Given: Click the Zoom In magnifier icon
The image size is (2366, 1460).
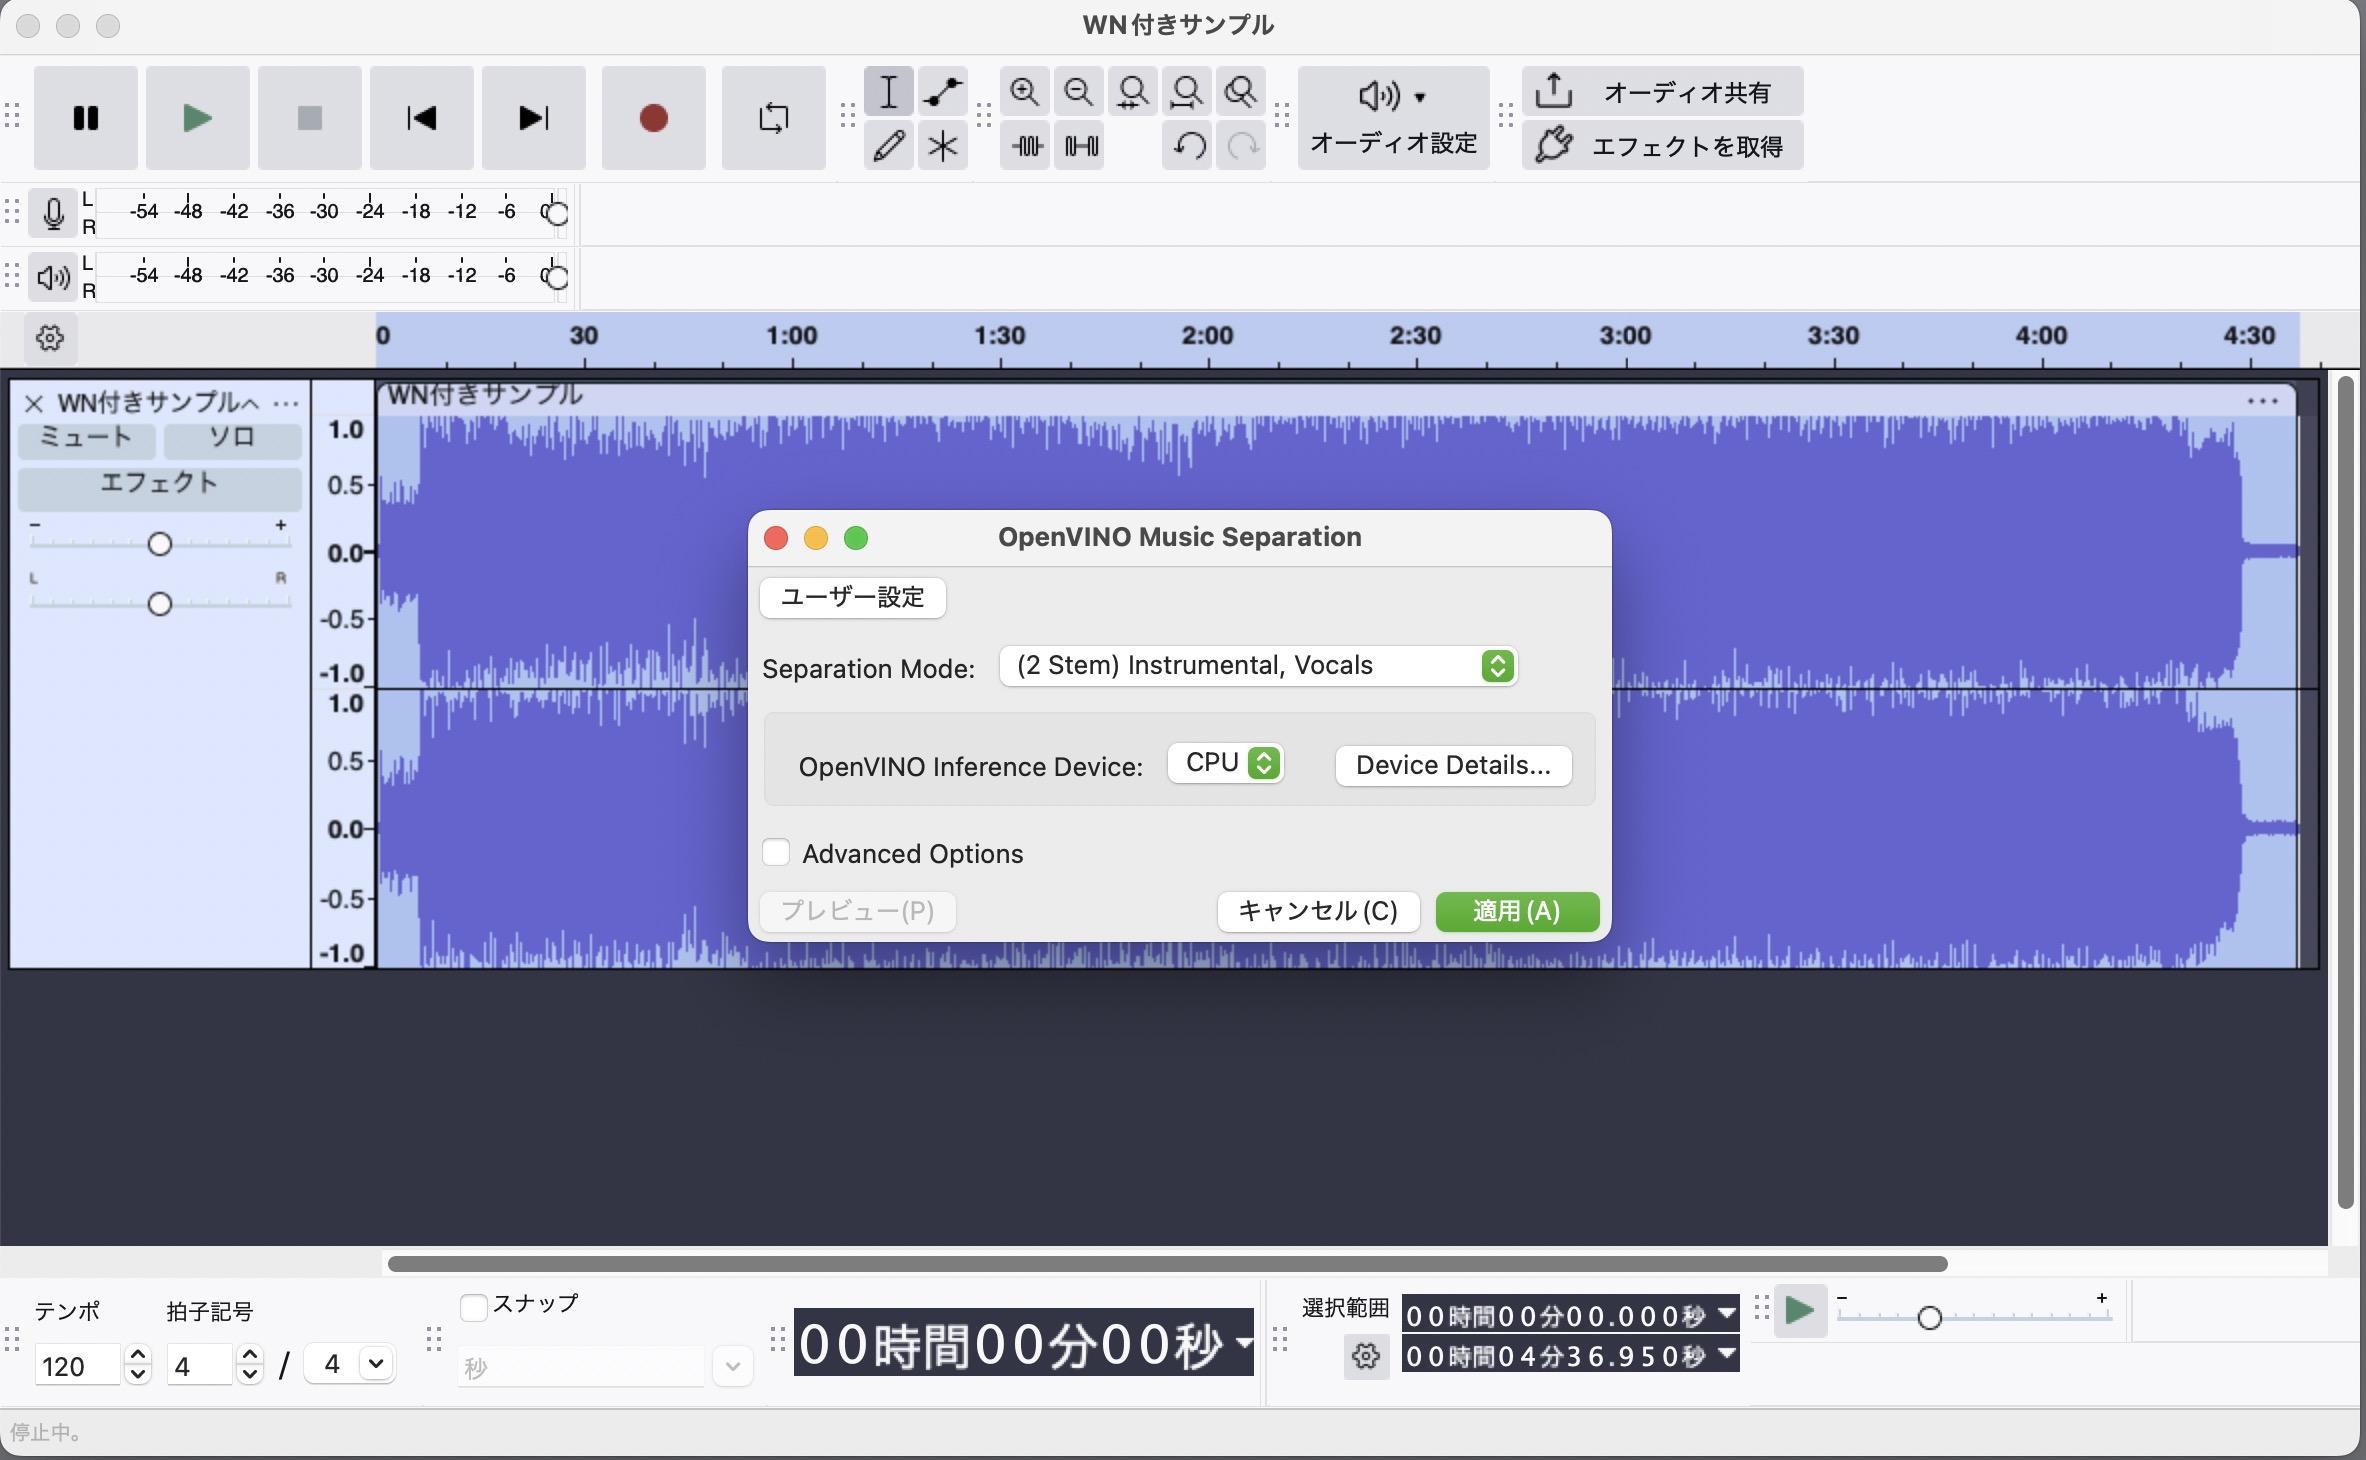Looking at the screenshot, I should (1024, 92).
